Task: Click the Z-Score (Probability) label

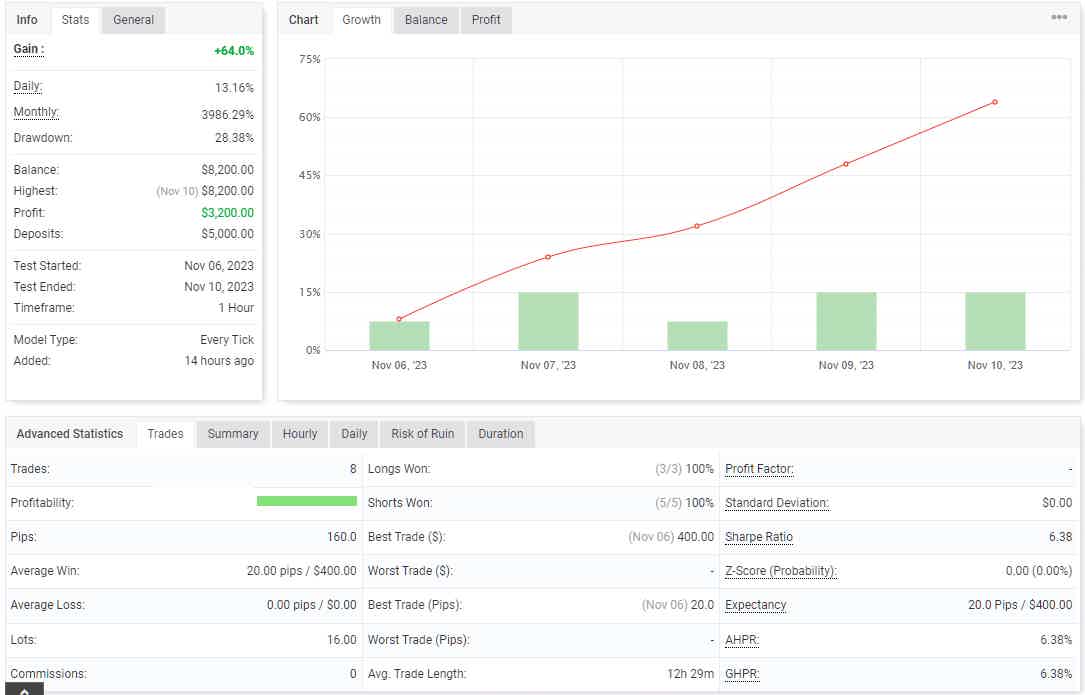Action: pos(781,571)
